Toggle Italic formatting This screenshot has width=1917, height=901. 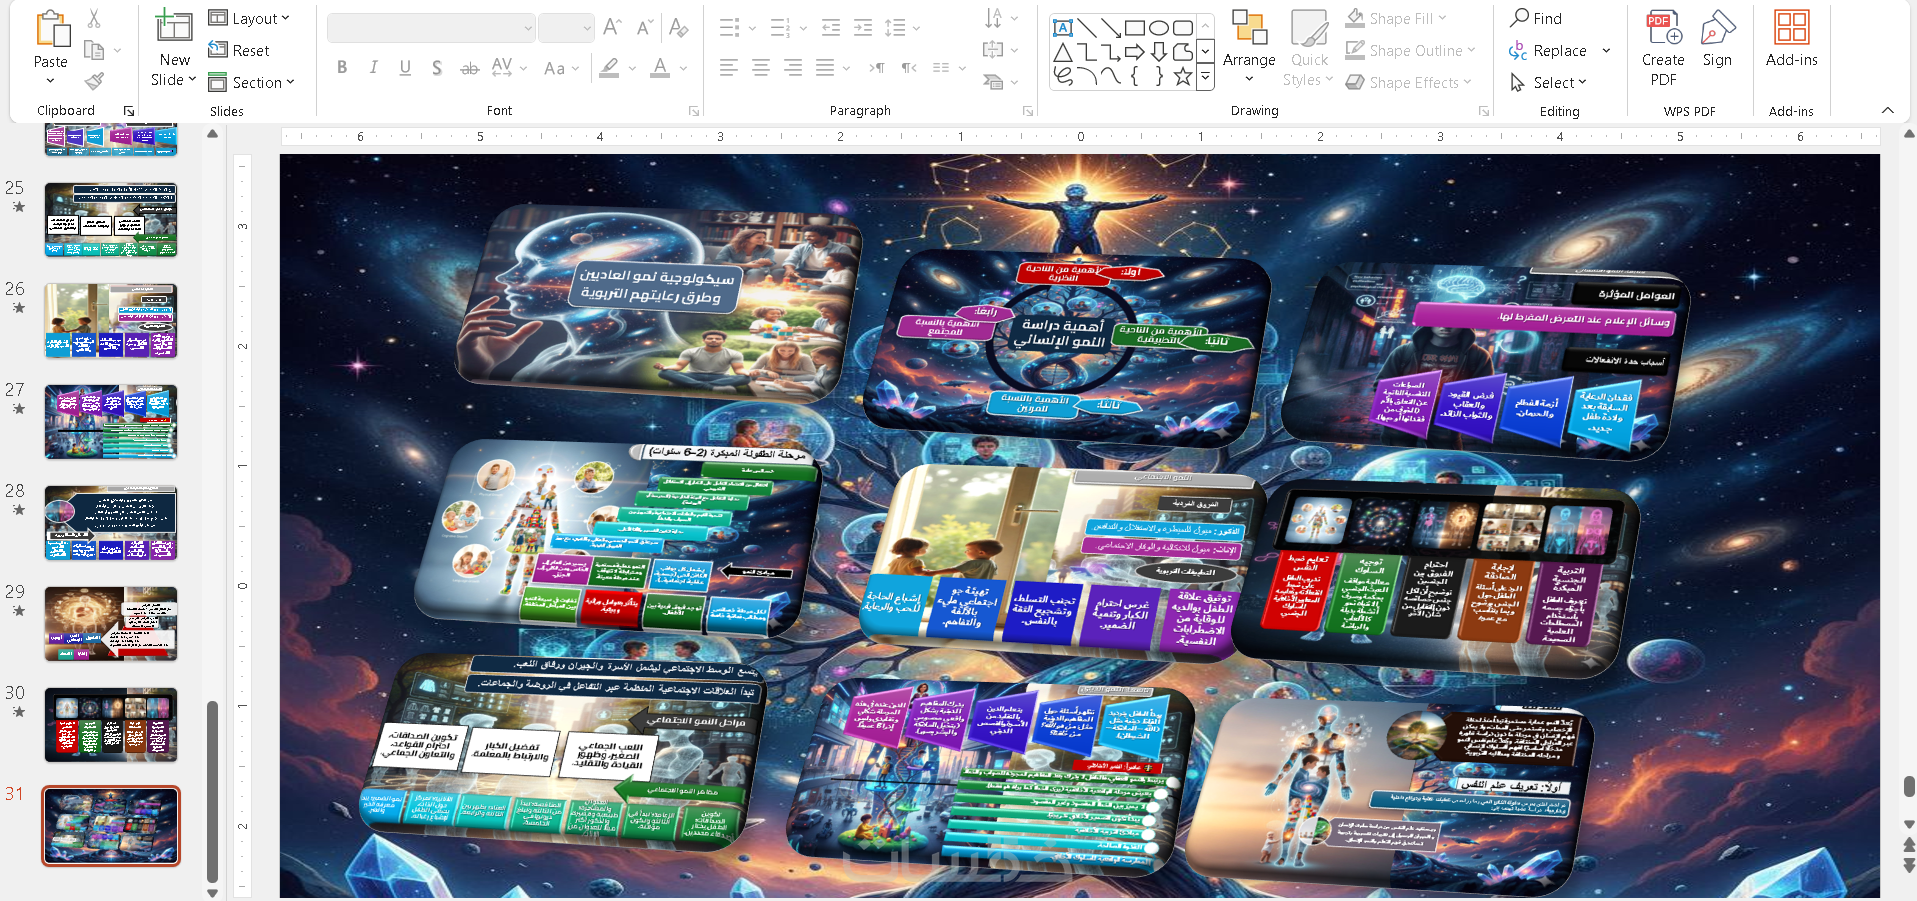point(374,67)
